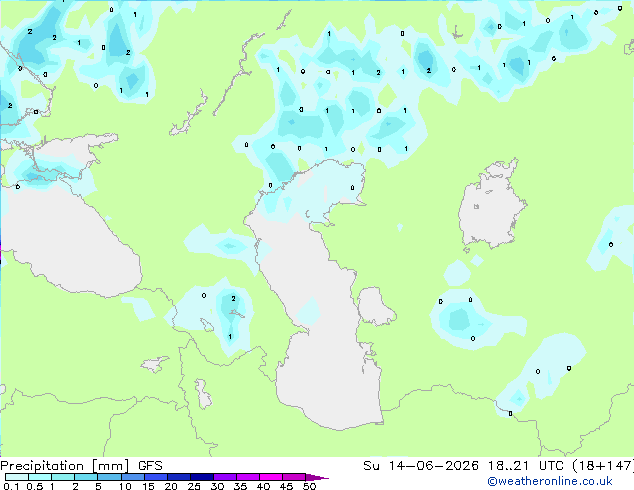Image resolution: width=634 pixels, height=490 pixels.
Task: Pick the 15–20 mm legend swatch
Action: (155, 477)
